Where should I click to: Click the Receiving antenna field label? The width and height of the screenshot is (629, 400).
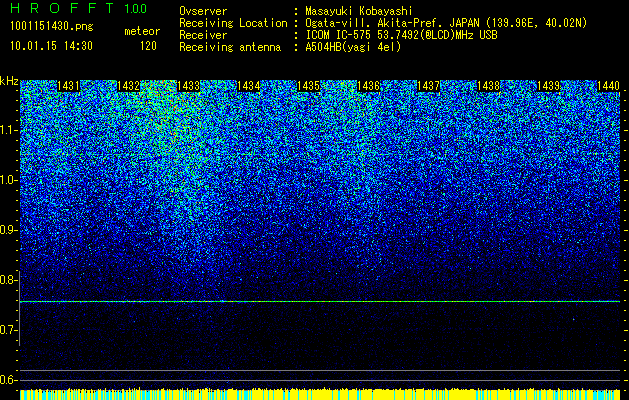pos(230,47)
